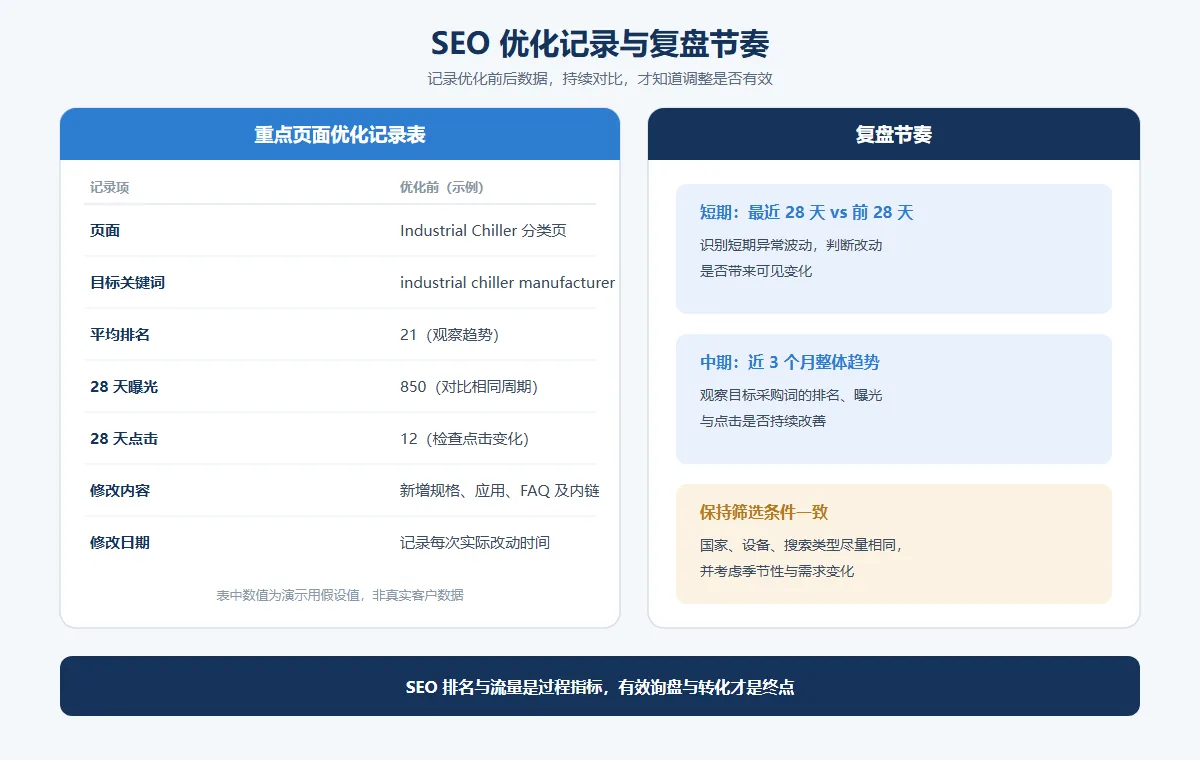Click the "优化前（示例）" column header
This screenshot has height=760, width=1200.
442,188
